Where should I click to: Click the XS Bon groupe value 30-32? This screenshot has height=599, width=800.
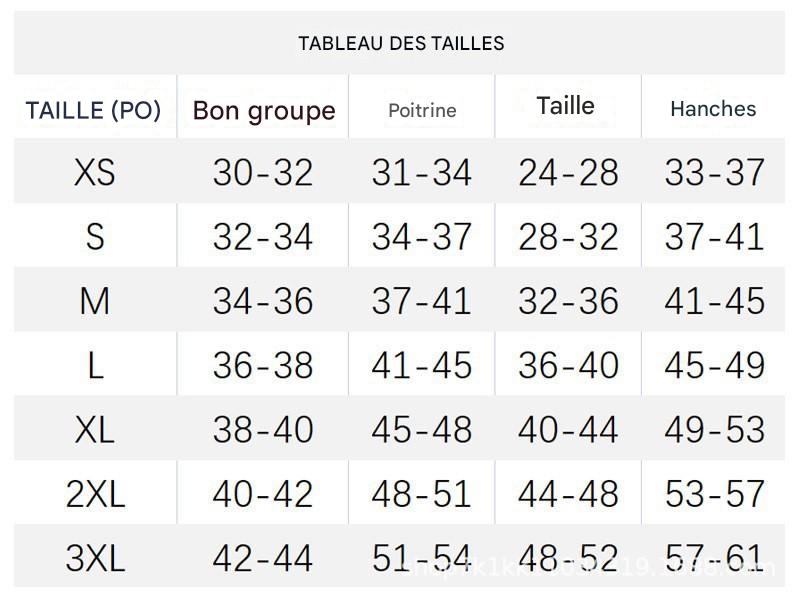click(x=263, y=173)
